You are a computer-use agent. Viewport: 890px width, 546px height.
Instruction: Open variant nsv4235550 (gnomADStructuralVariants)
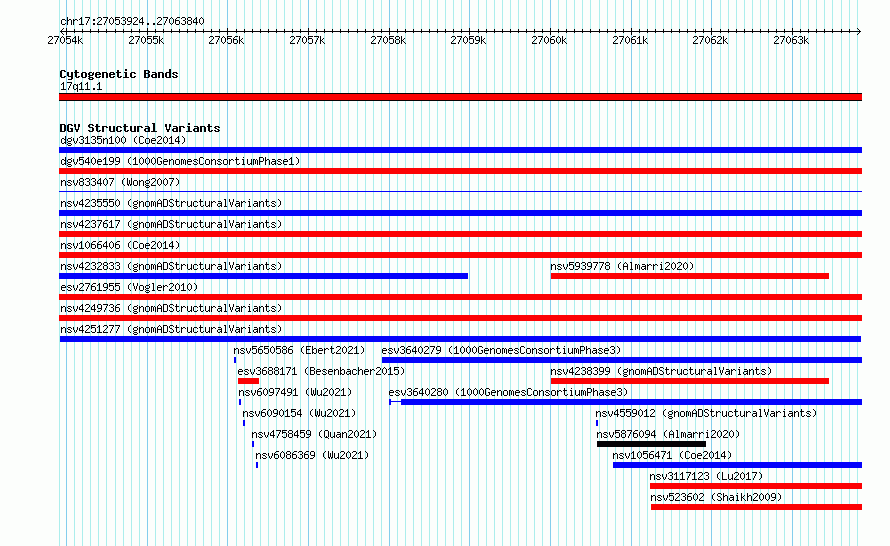(x=171, y=203)
